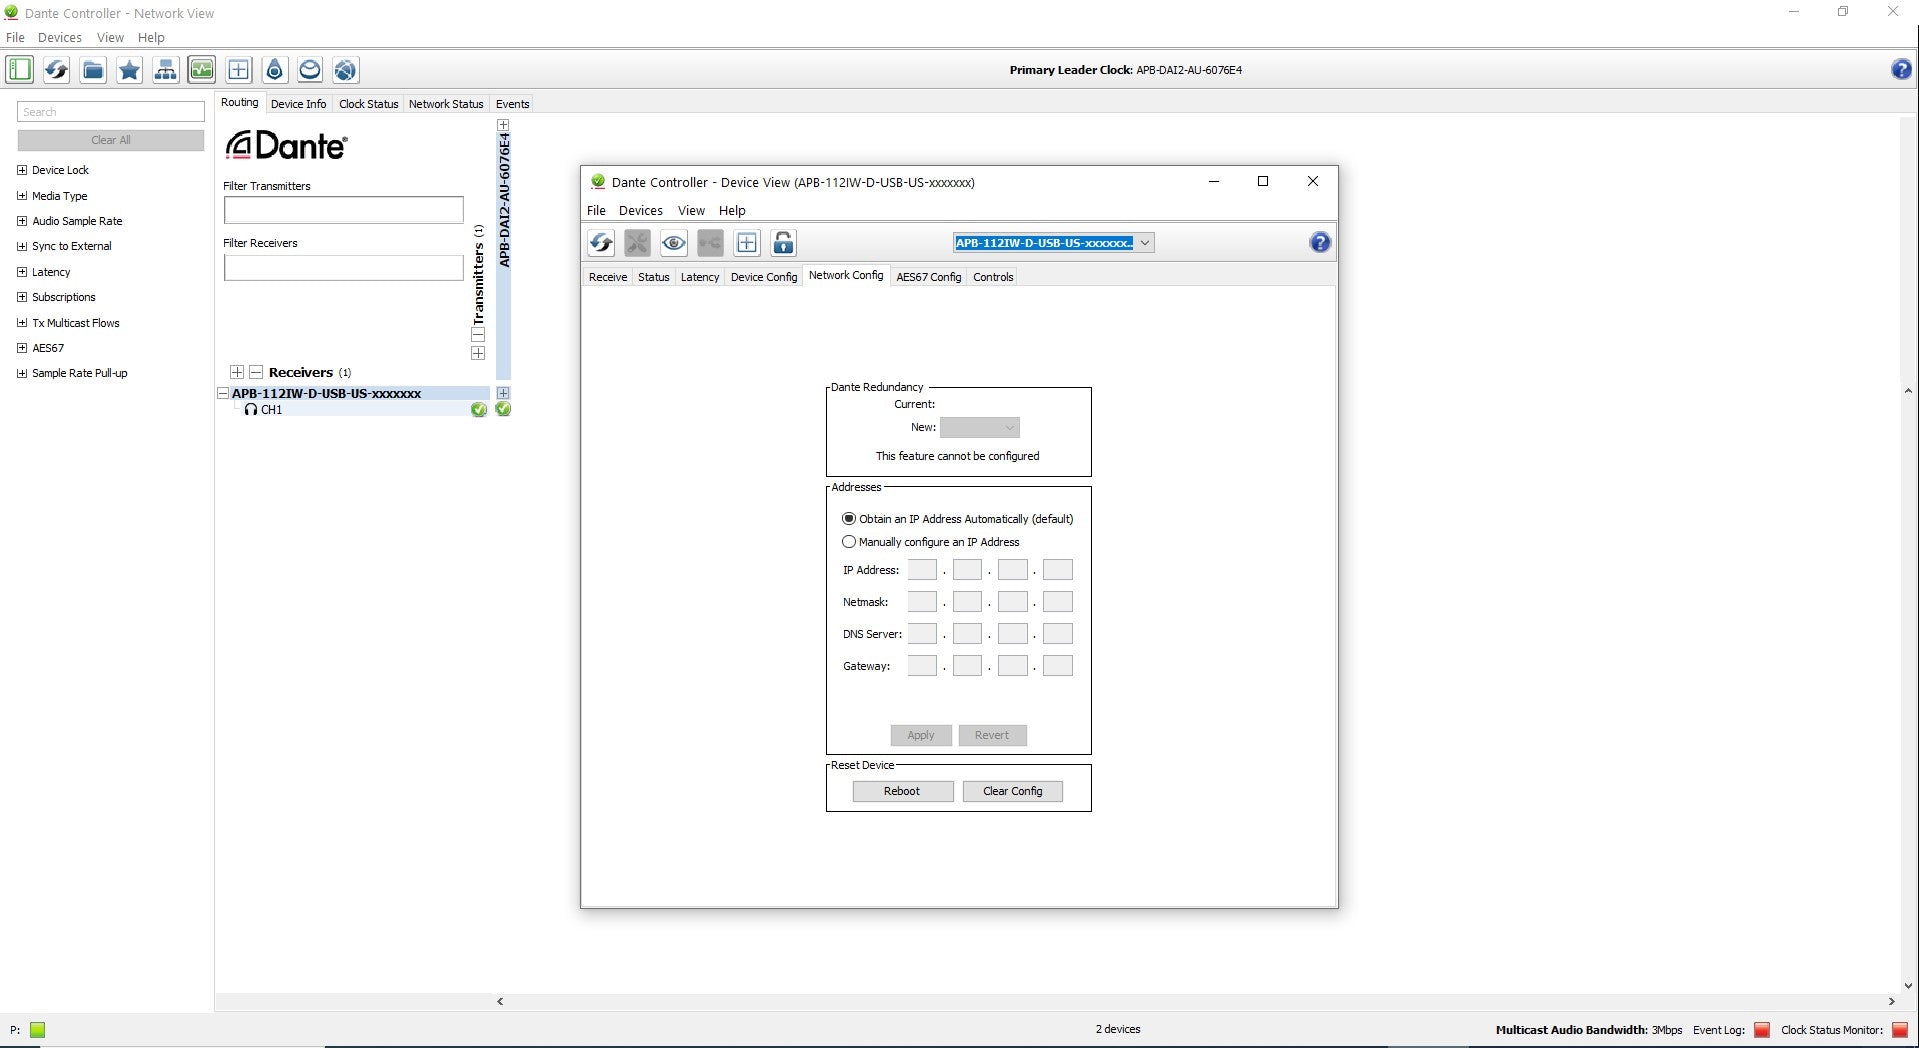Expand the Audio Sample Rate filter

click(x=22, y=221)
